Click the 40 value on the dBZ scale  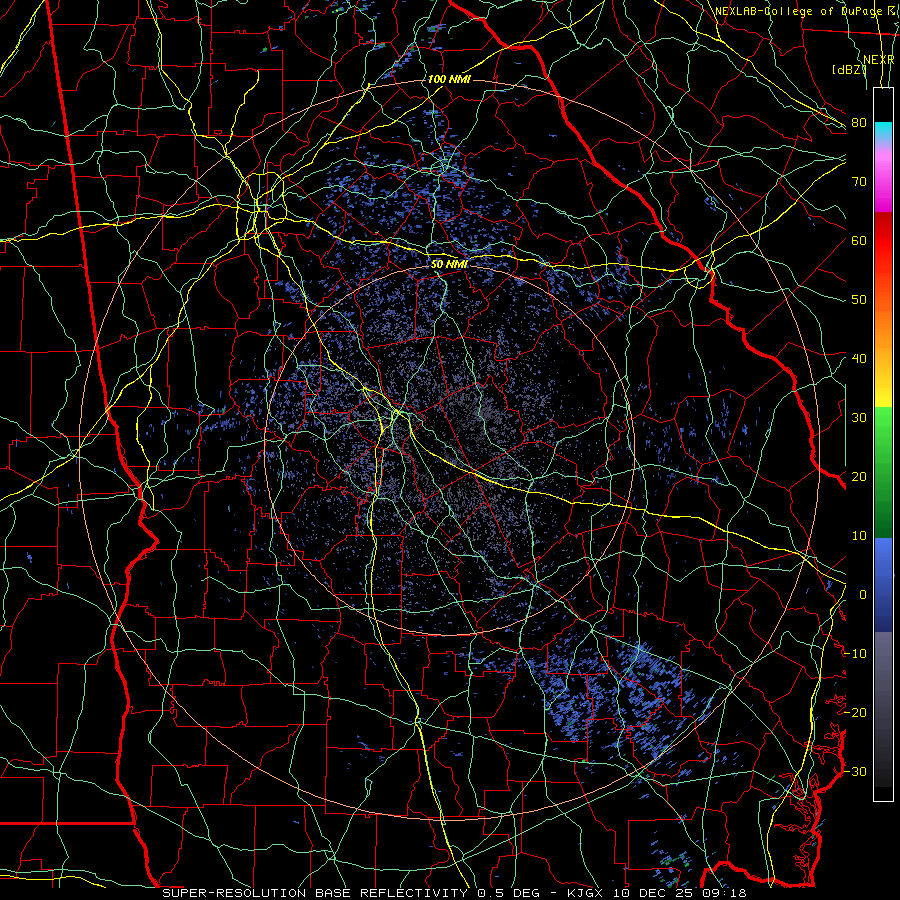(859, 359)
